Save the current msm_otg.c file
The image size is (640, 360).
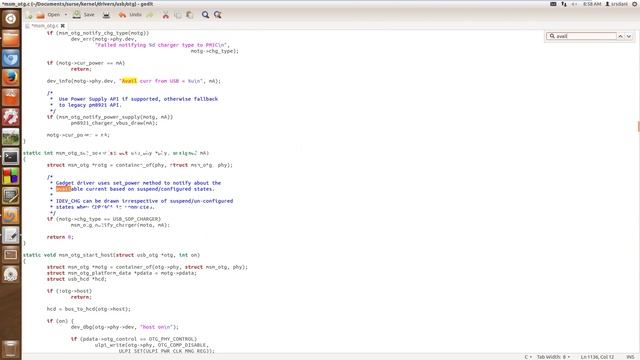pos(84,15)
